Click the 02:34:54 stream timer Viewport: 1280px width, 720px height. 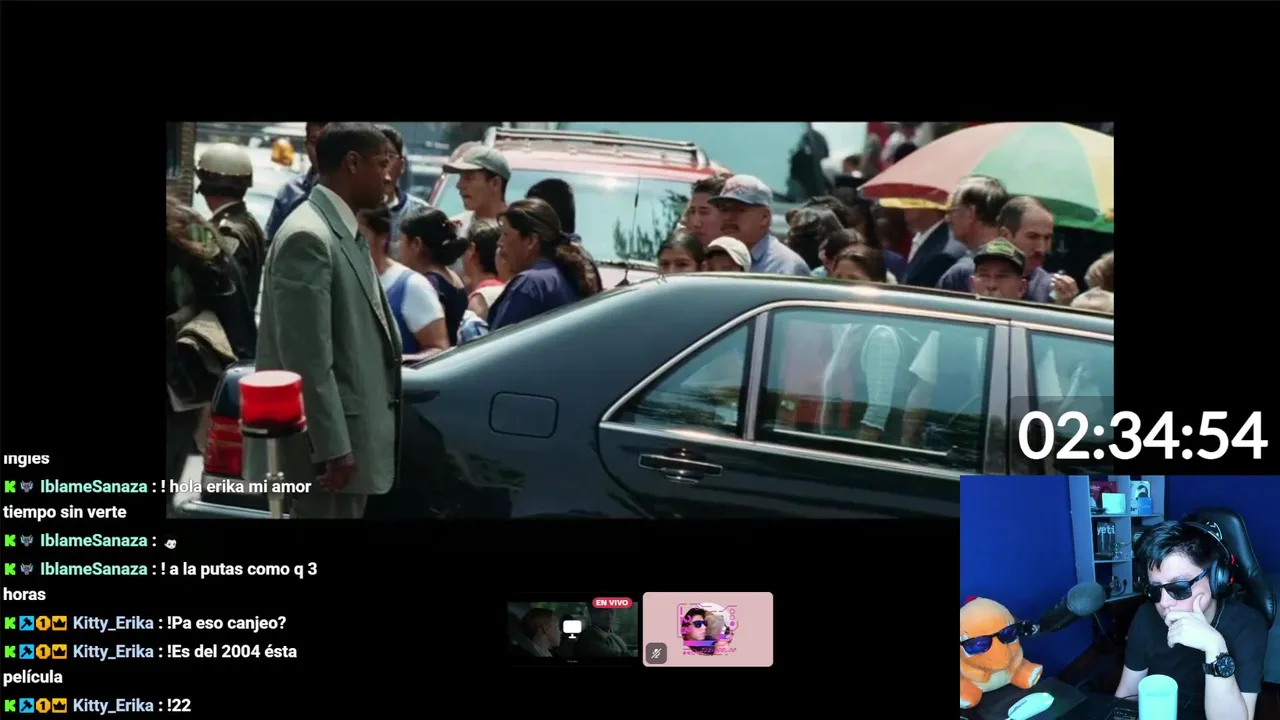[x=1142, y=437]
